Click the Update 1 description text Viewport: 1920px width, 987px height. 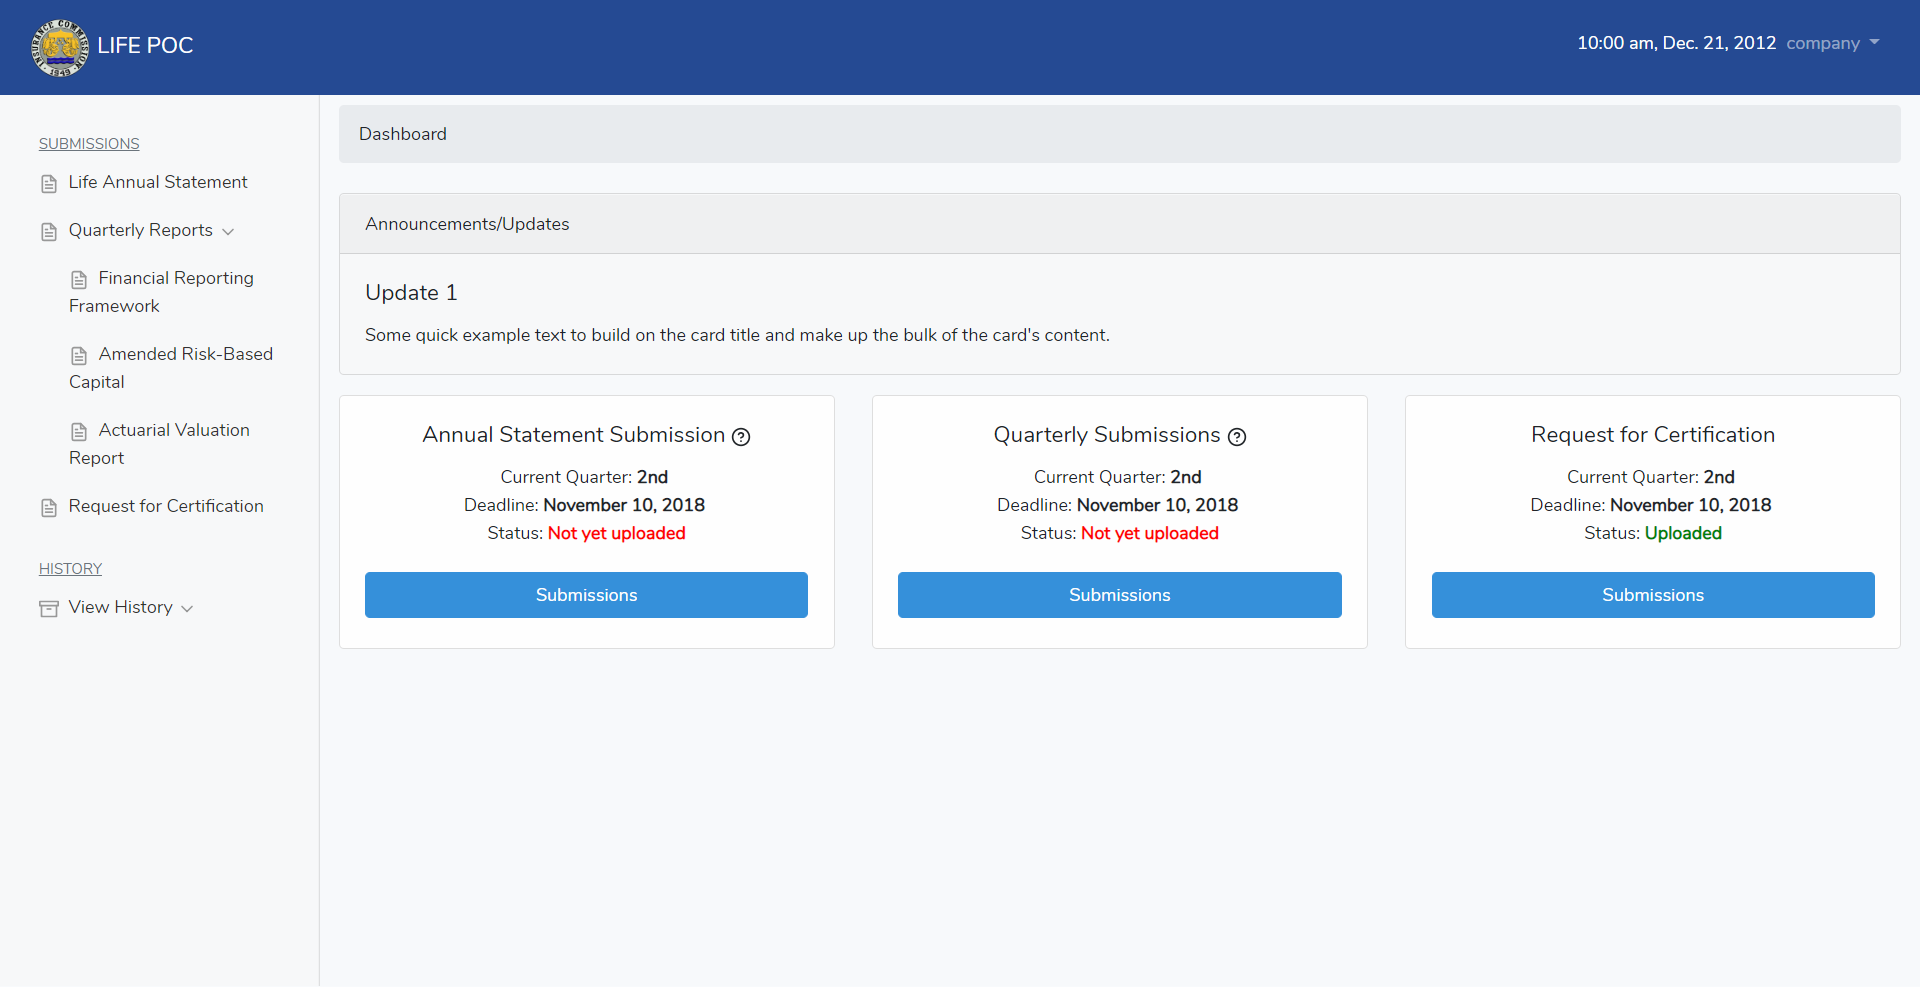pos(737,335)
